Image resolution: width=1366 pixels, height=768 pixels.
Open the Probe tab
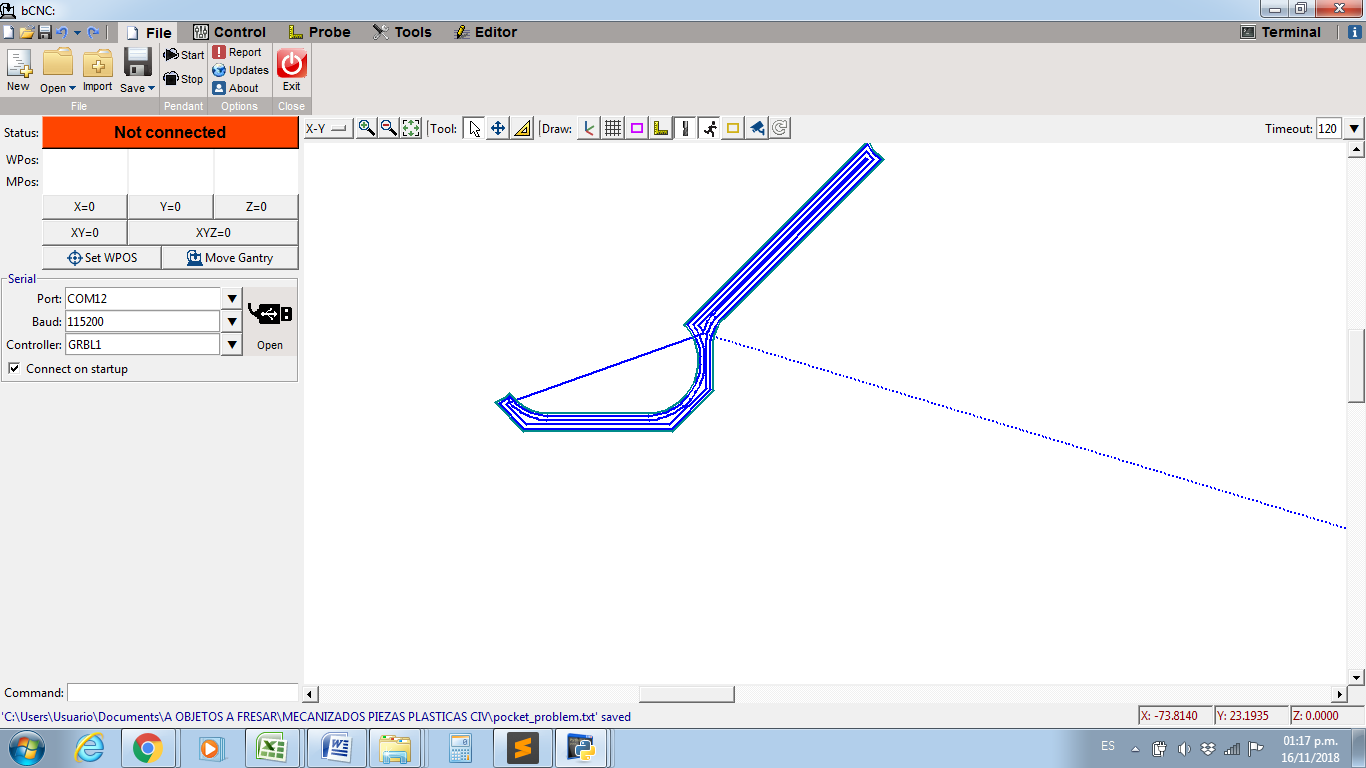pos(319,32)
